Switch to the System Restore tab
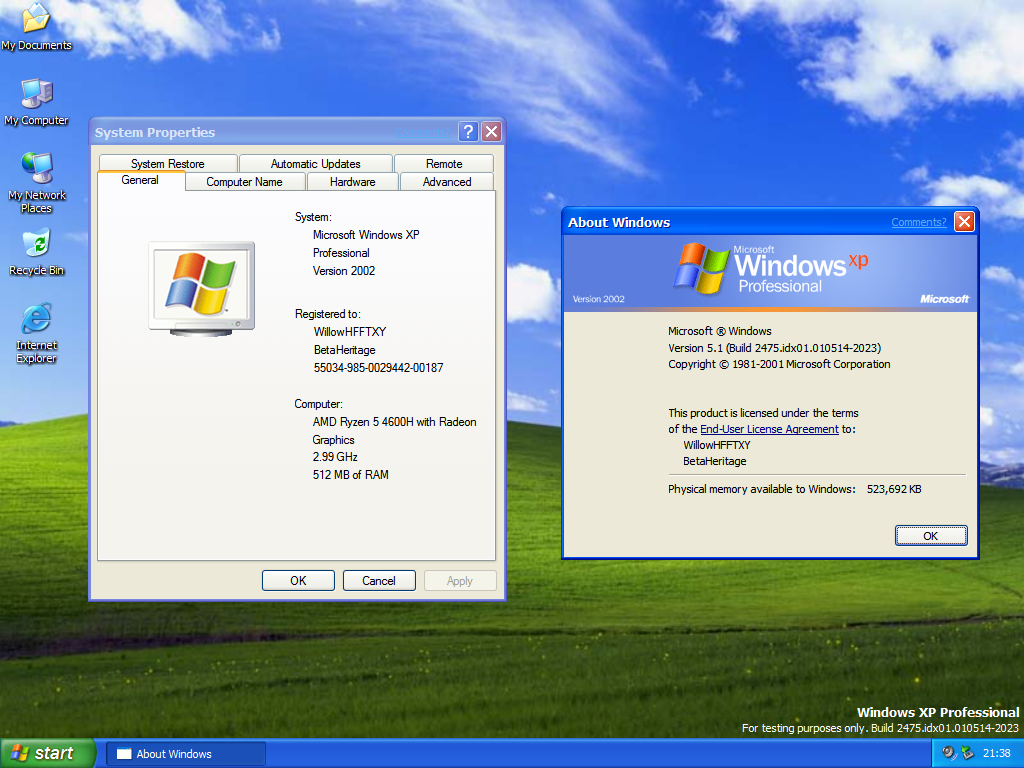The height and width of the screenshot is (768, 1024). [x=168, y=163]
